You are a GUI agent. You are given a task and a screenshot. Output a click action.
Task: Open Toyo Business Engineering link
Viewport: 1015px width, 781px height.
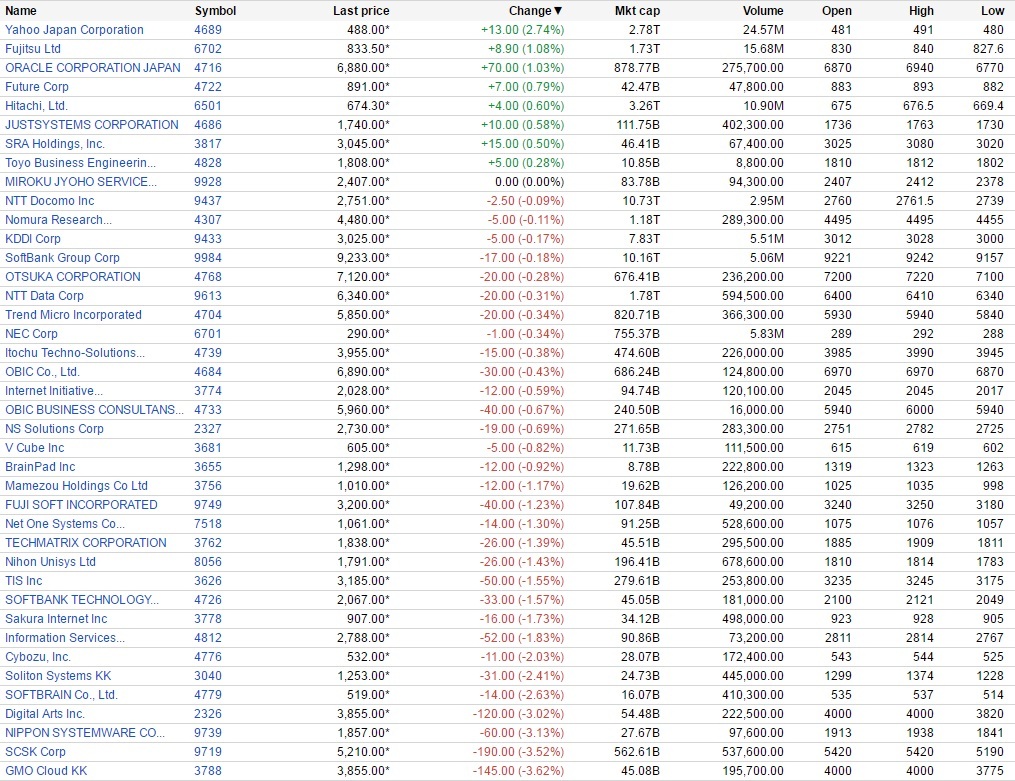[80, 163]
